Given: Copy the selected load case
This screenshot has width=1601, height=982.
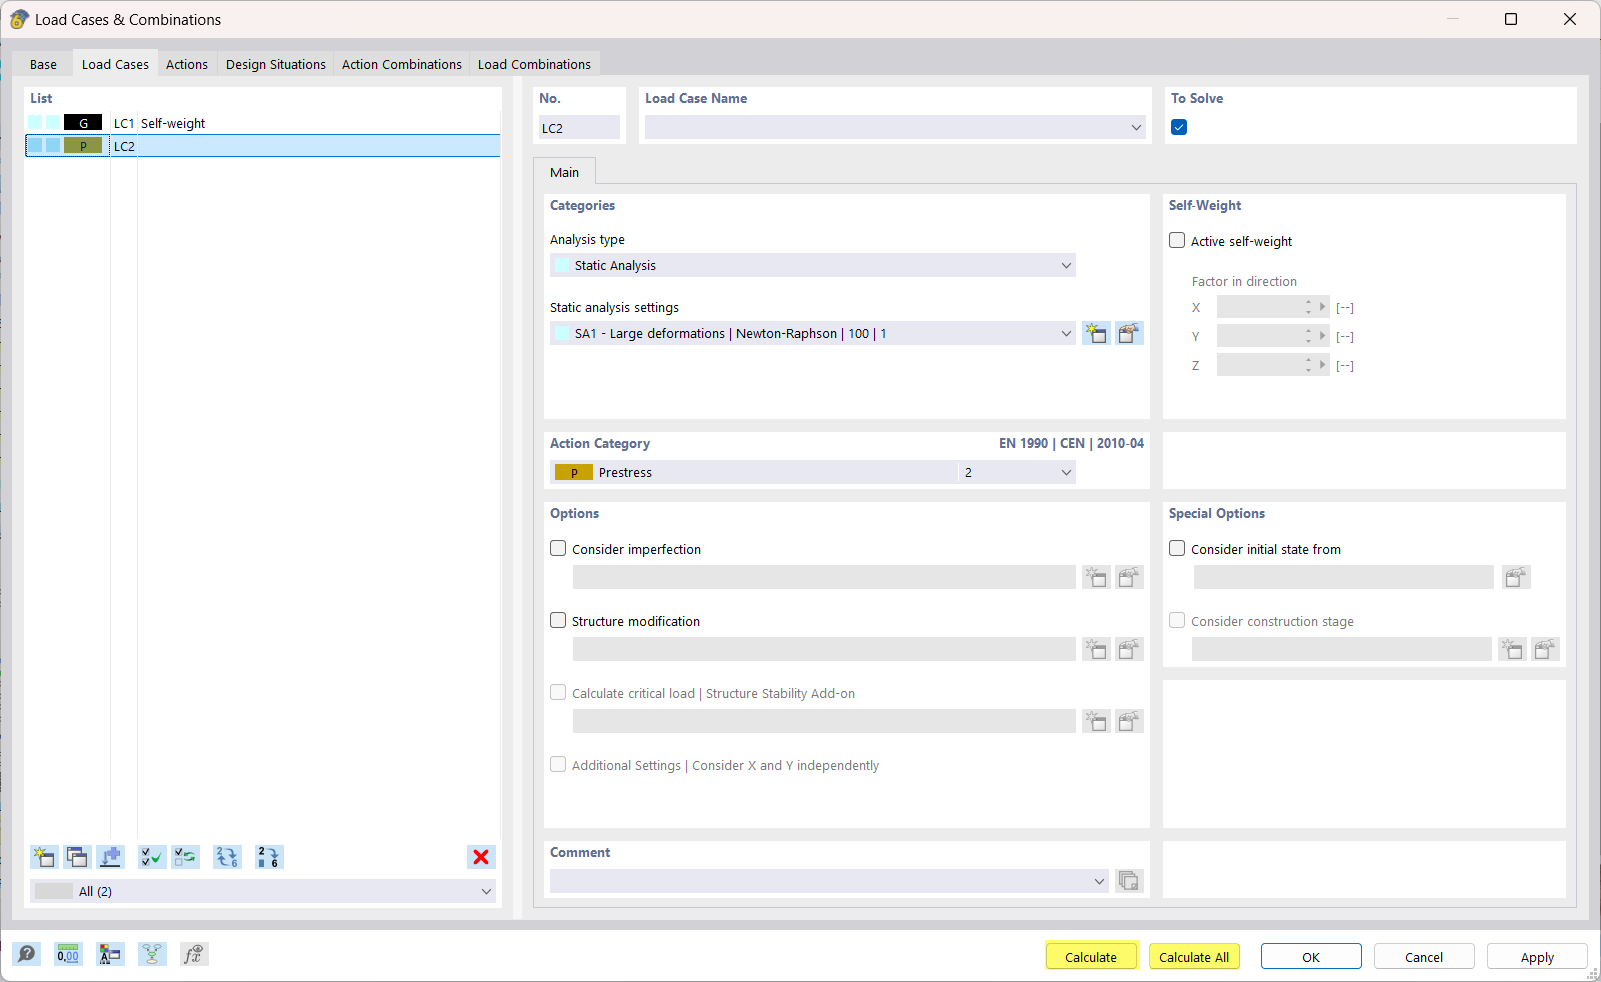Looking at the screenshot, I should coord(77,857).
